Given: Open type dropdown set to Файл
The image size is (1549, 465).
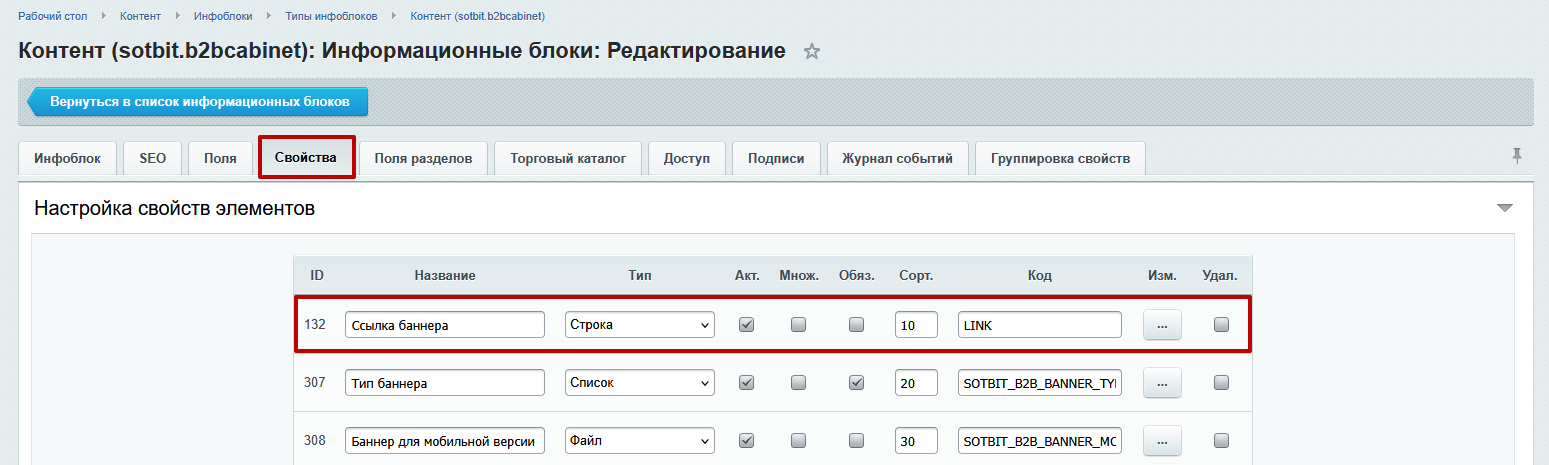Looking at the screenshot, I should pos(640,441).
